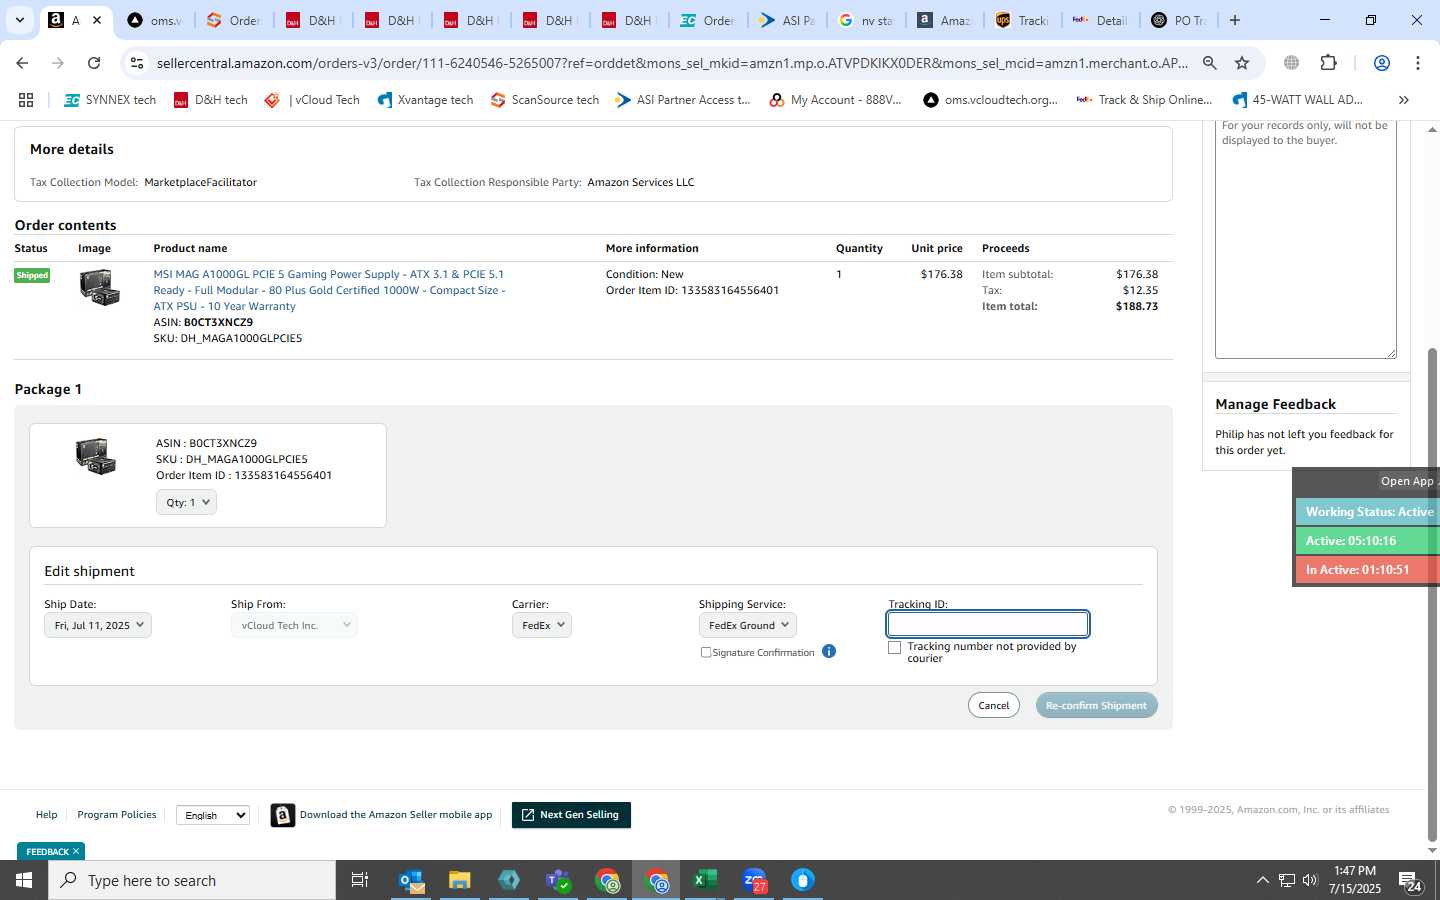Click the page vertical scrollbar
Screen dimensions: 1440x900
pyautogui.click(x=1432, y=595)
